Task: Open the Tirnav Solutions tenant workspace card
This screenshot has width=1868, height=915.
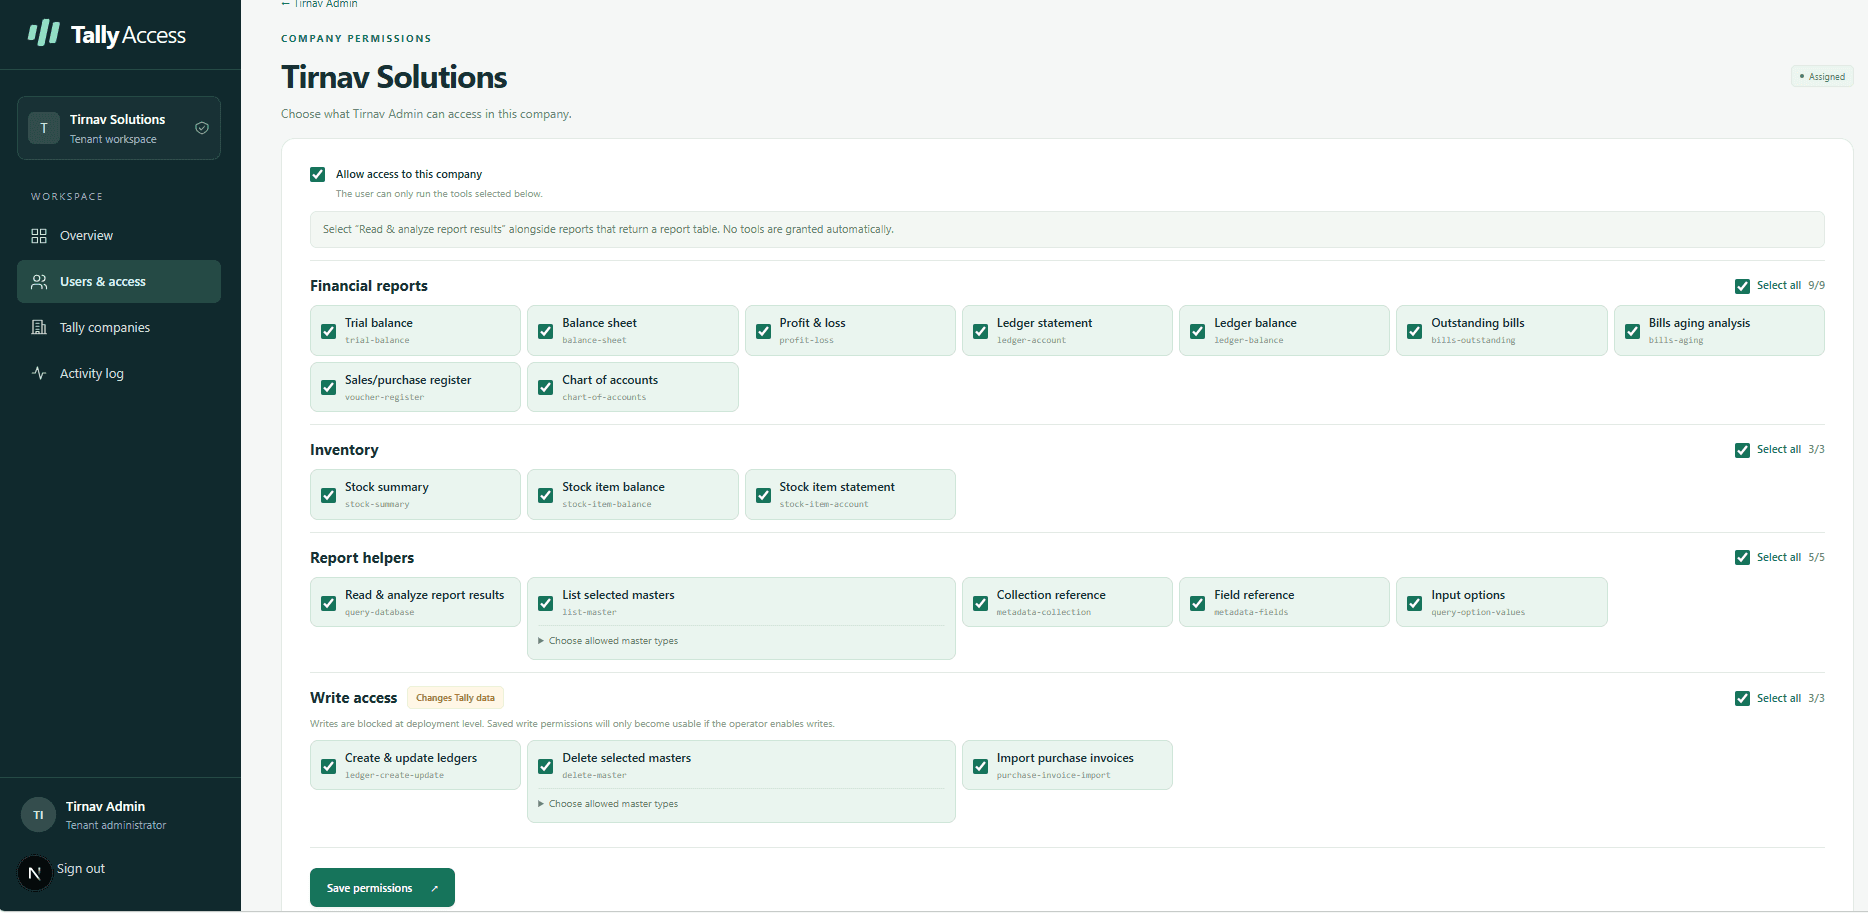Action: coord(119,128)
